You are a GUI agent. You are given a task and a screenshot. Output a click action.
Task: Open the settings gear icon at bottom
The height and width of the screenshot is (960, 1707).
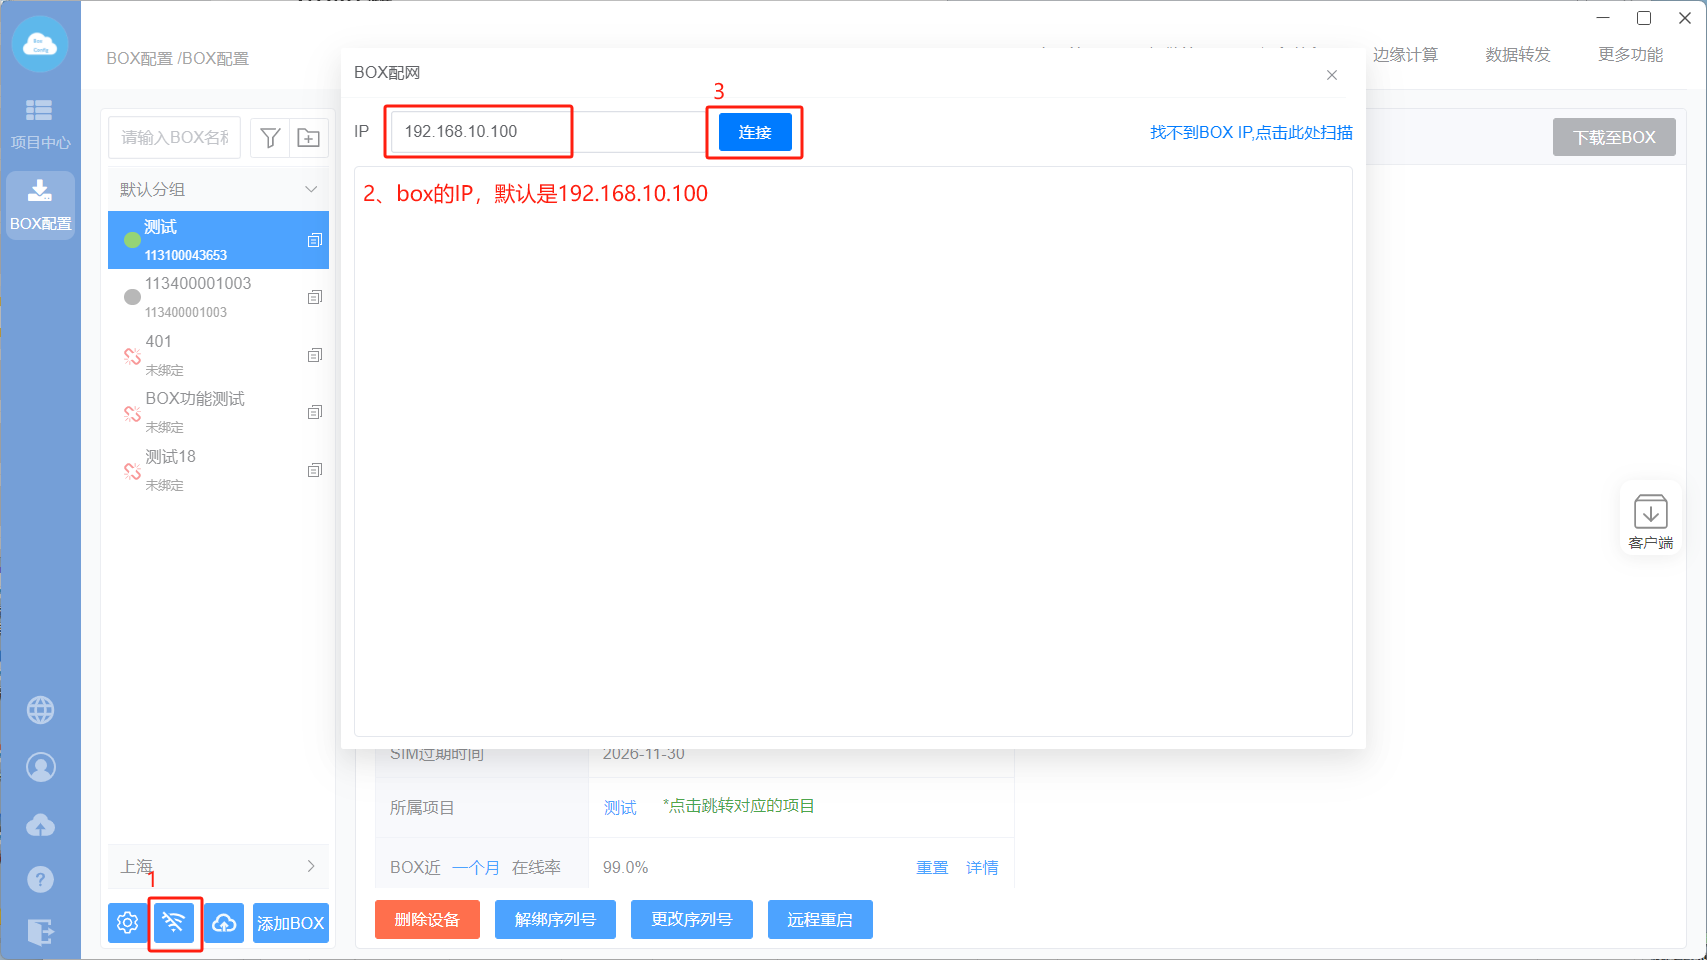click(127, 922)
